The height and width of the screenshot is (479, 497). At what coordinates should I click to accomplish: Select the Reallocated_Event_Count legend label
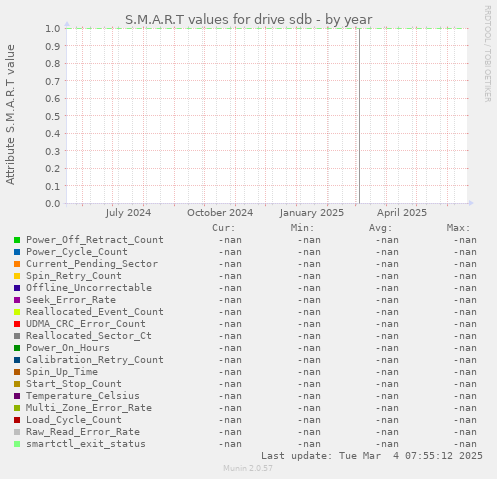(95, 312)
